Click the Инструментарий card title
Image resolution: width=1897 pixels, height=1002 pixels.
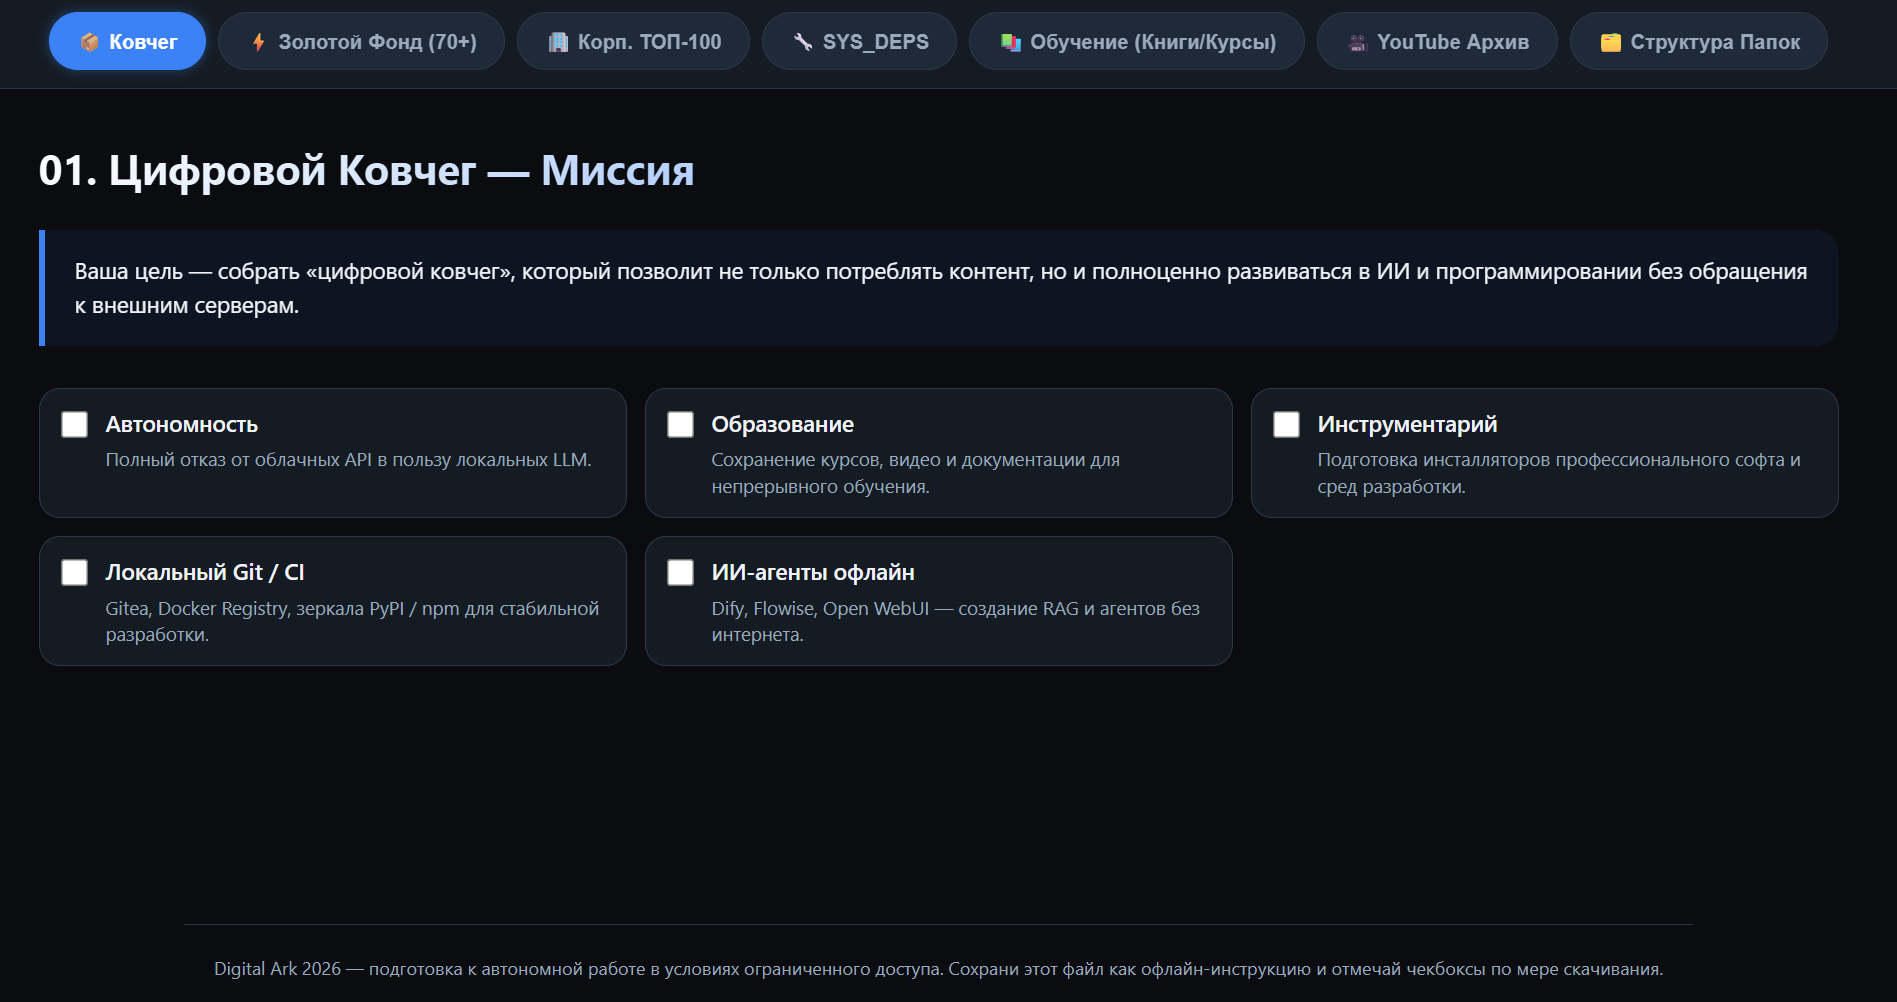(1407, 425)
